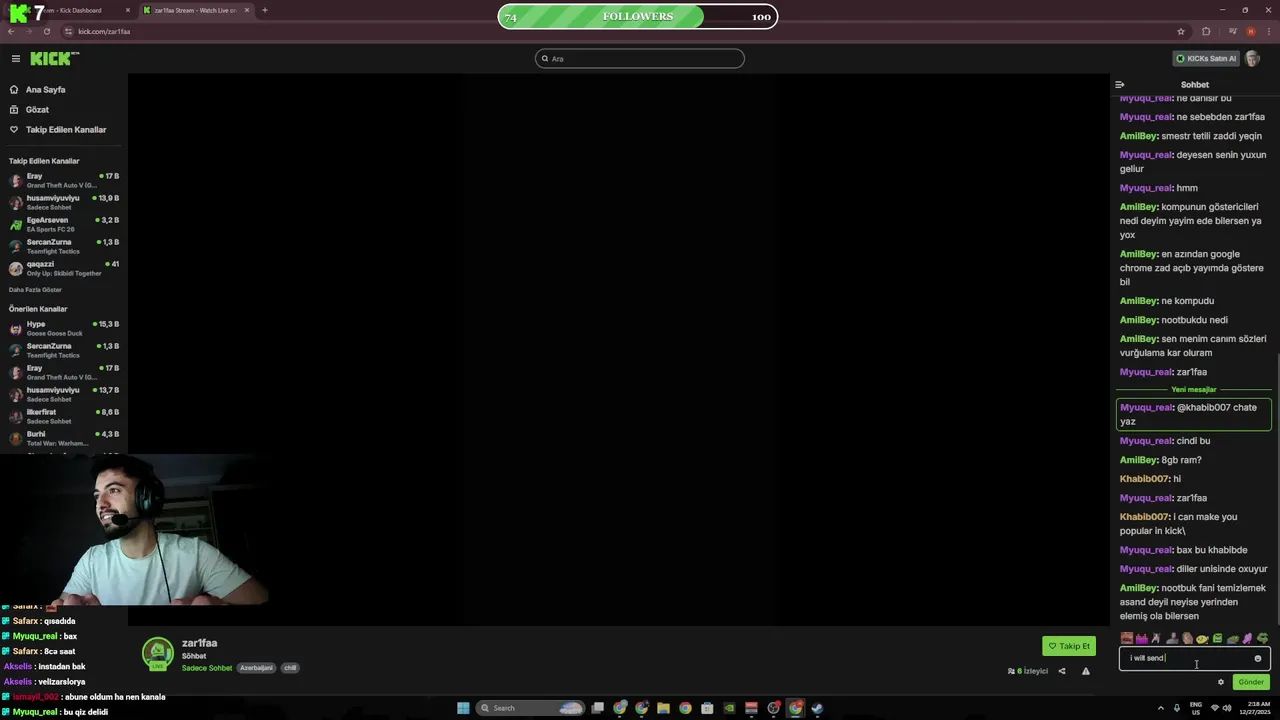Insert the first mustache-face emote
This screenshot has width=1280, height=720.
pos(1127,638)
